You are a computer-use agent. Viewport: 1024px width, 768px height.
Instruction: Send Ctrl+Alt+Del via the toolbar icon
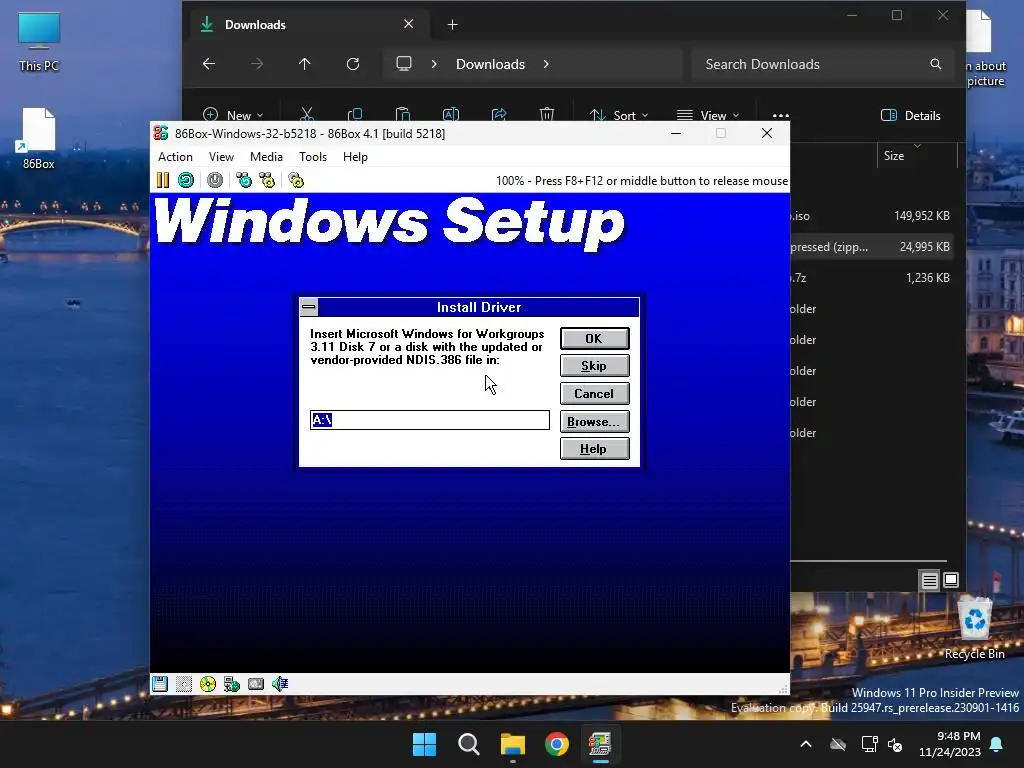pos(244,180)
